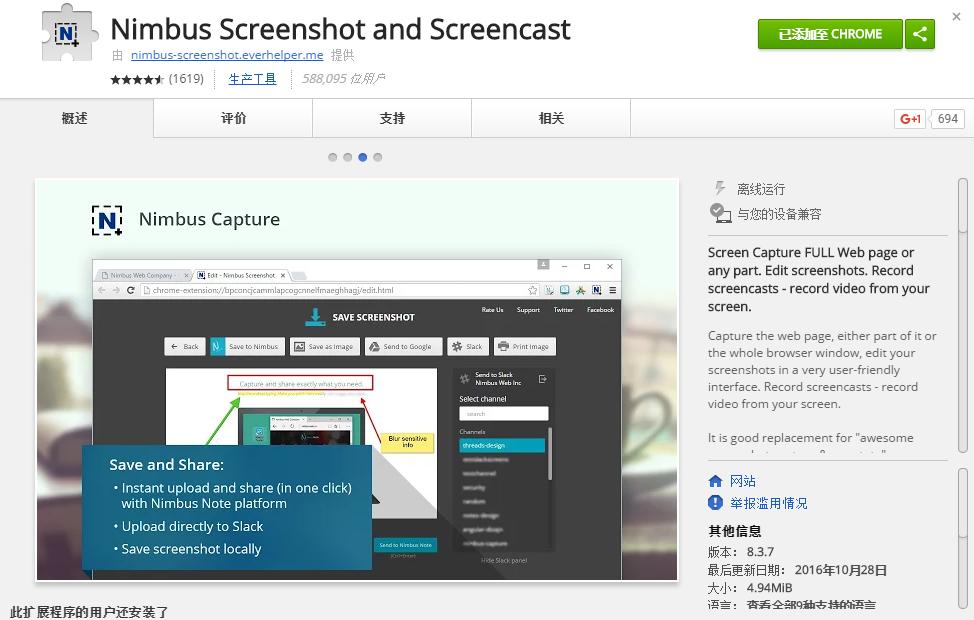Close the extension detail overlay
Viewport: 974px width, 620px height.
(957, 17)
